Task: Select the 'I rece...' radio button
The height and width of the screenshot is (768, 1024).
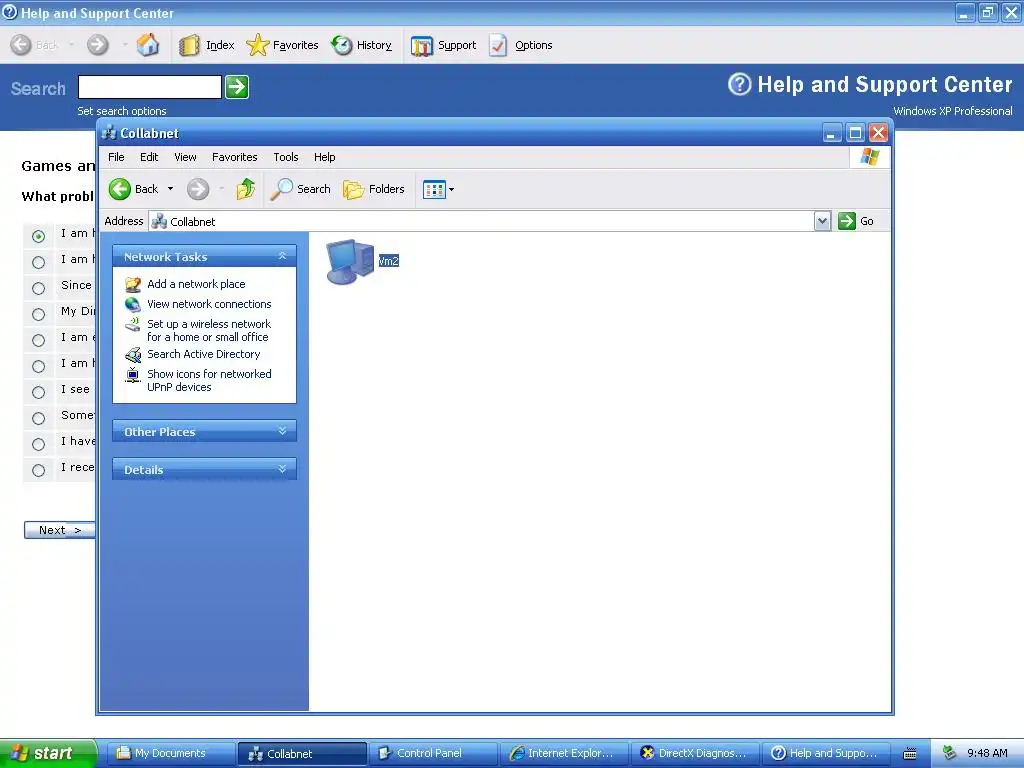Action: (39, 470)
